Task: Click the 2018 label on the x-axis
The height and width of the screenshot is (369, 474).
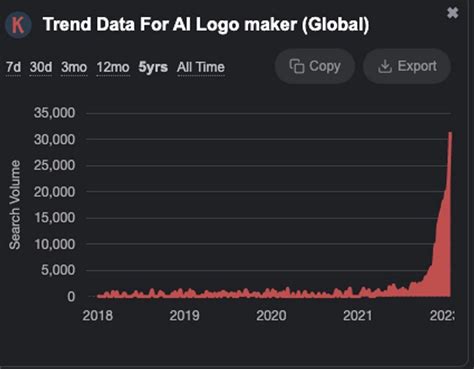Action: (98, 315)
